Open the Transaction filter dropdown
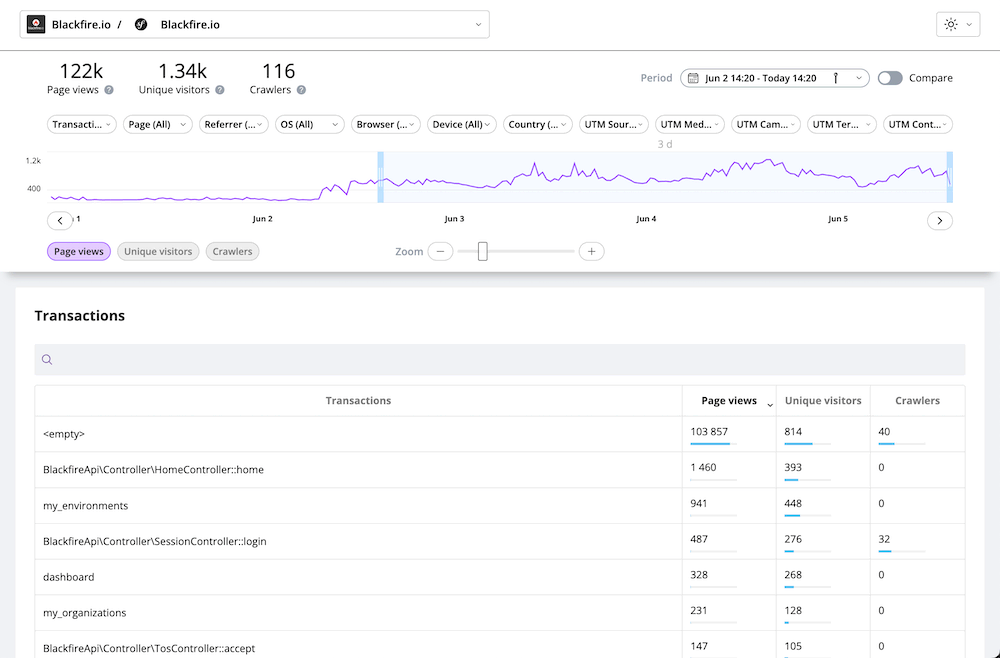 click(82, 124)
